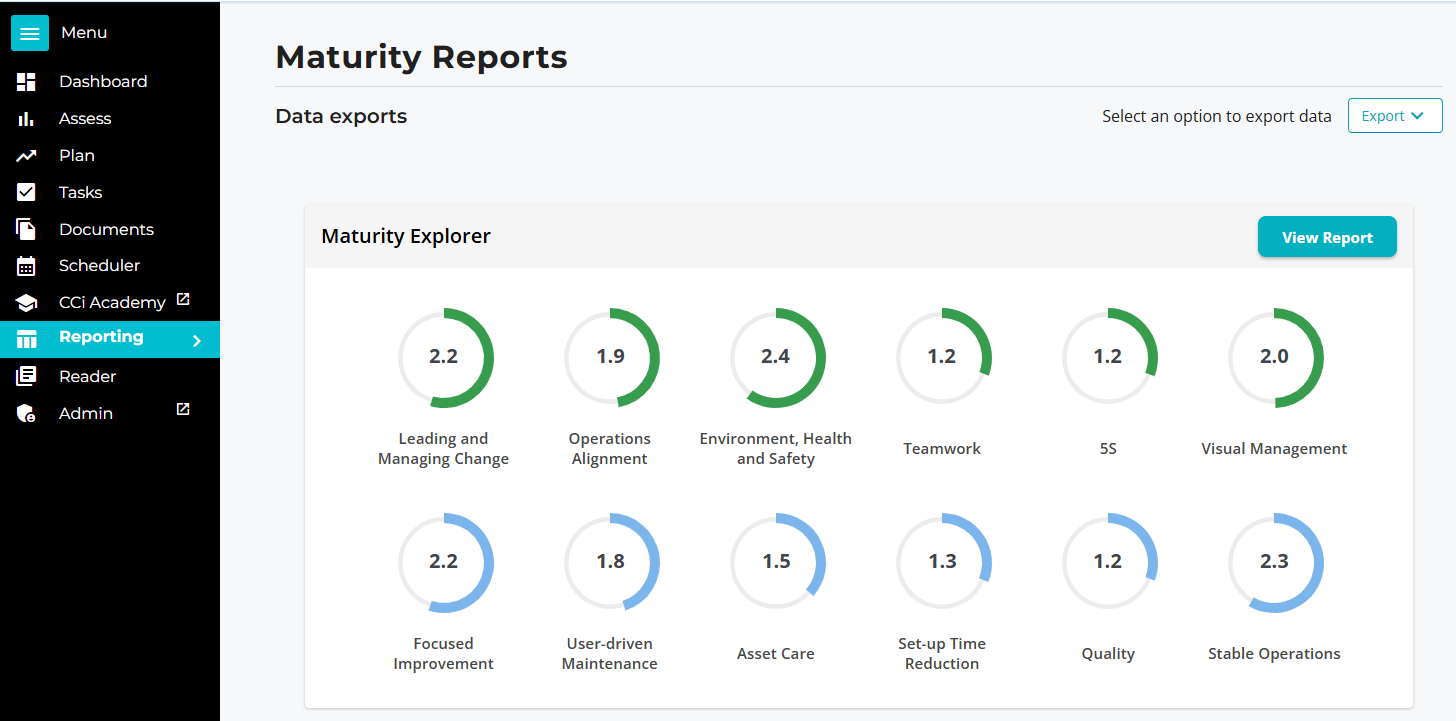
Task: Click the Tasks checkmark icon
Action: [x=27, y=192]
